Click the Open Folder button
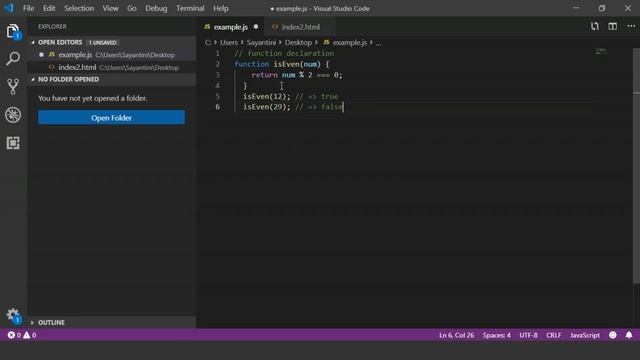640x360 pixels. [111, 118]
